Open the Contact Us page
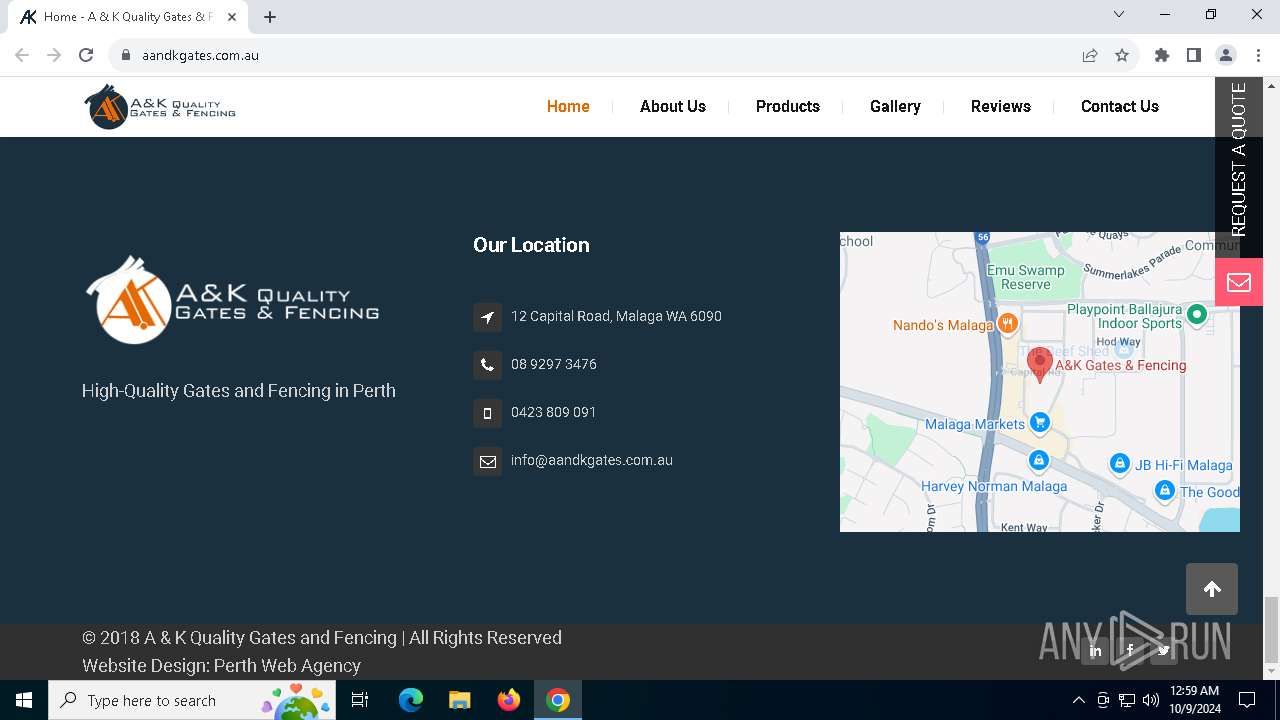Screen dimensions: 1280x720 coord(1120,106)
